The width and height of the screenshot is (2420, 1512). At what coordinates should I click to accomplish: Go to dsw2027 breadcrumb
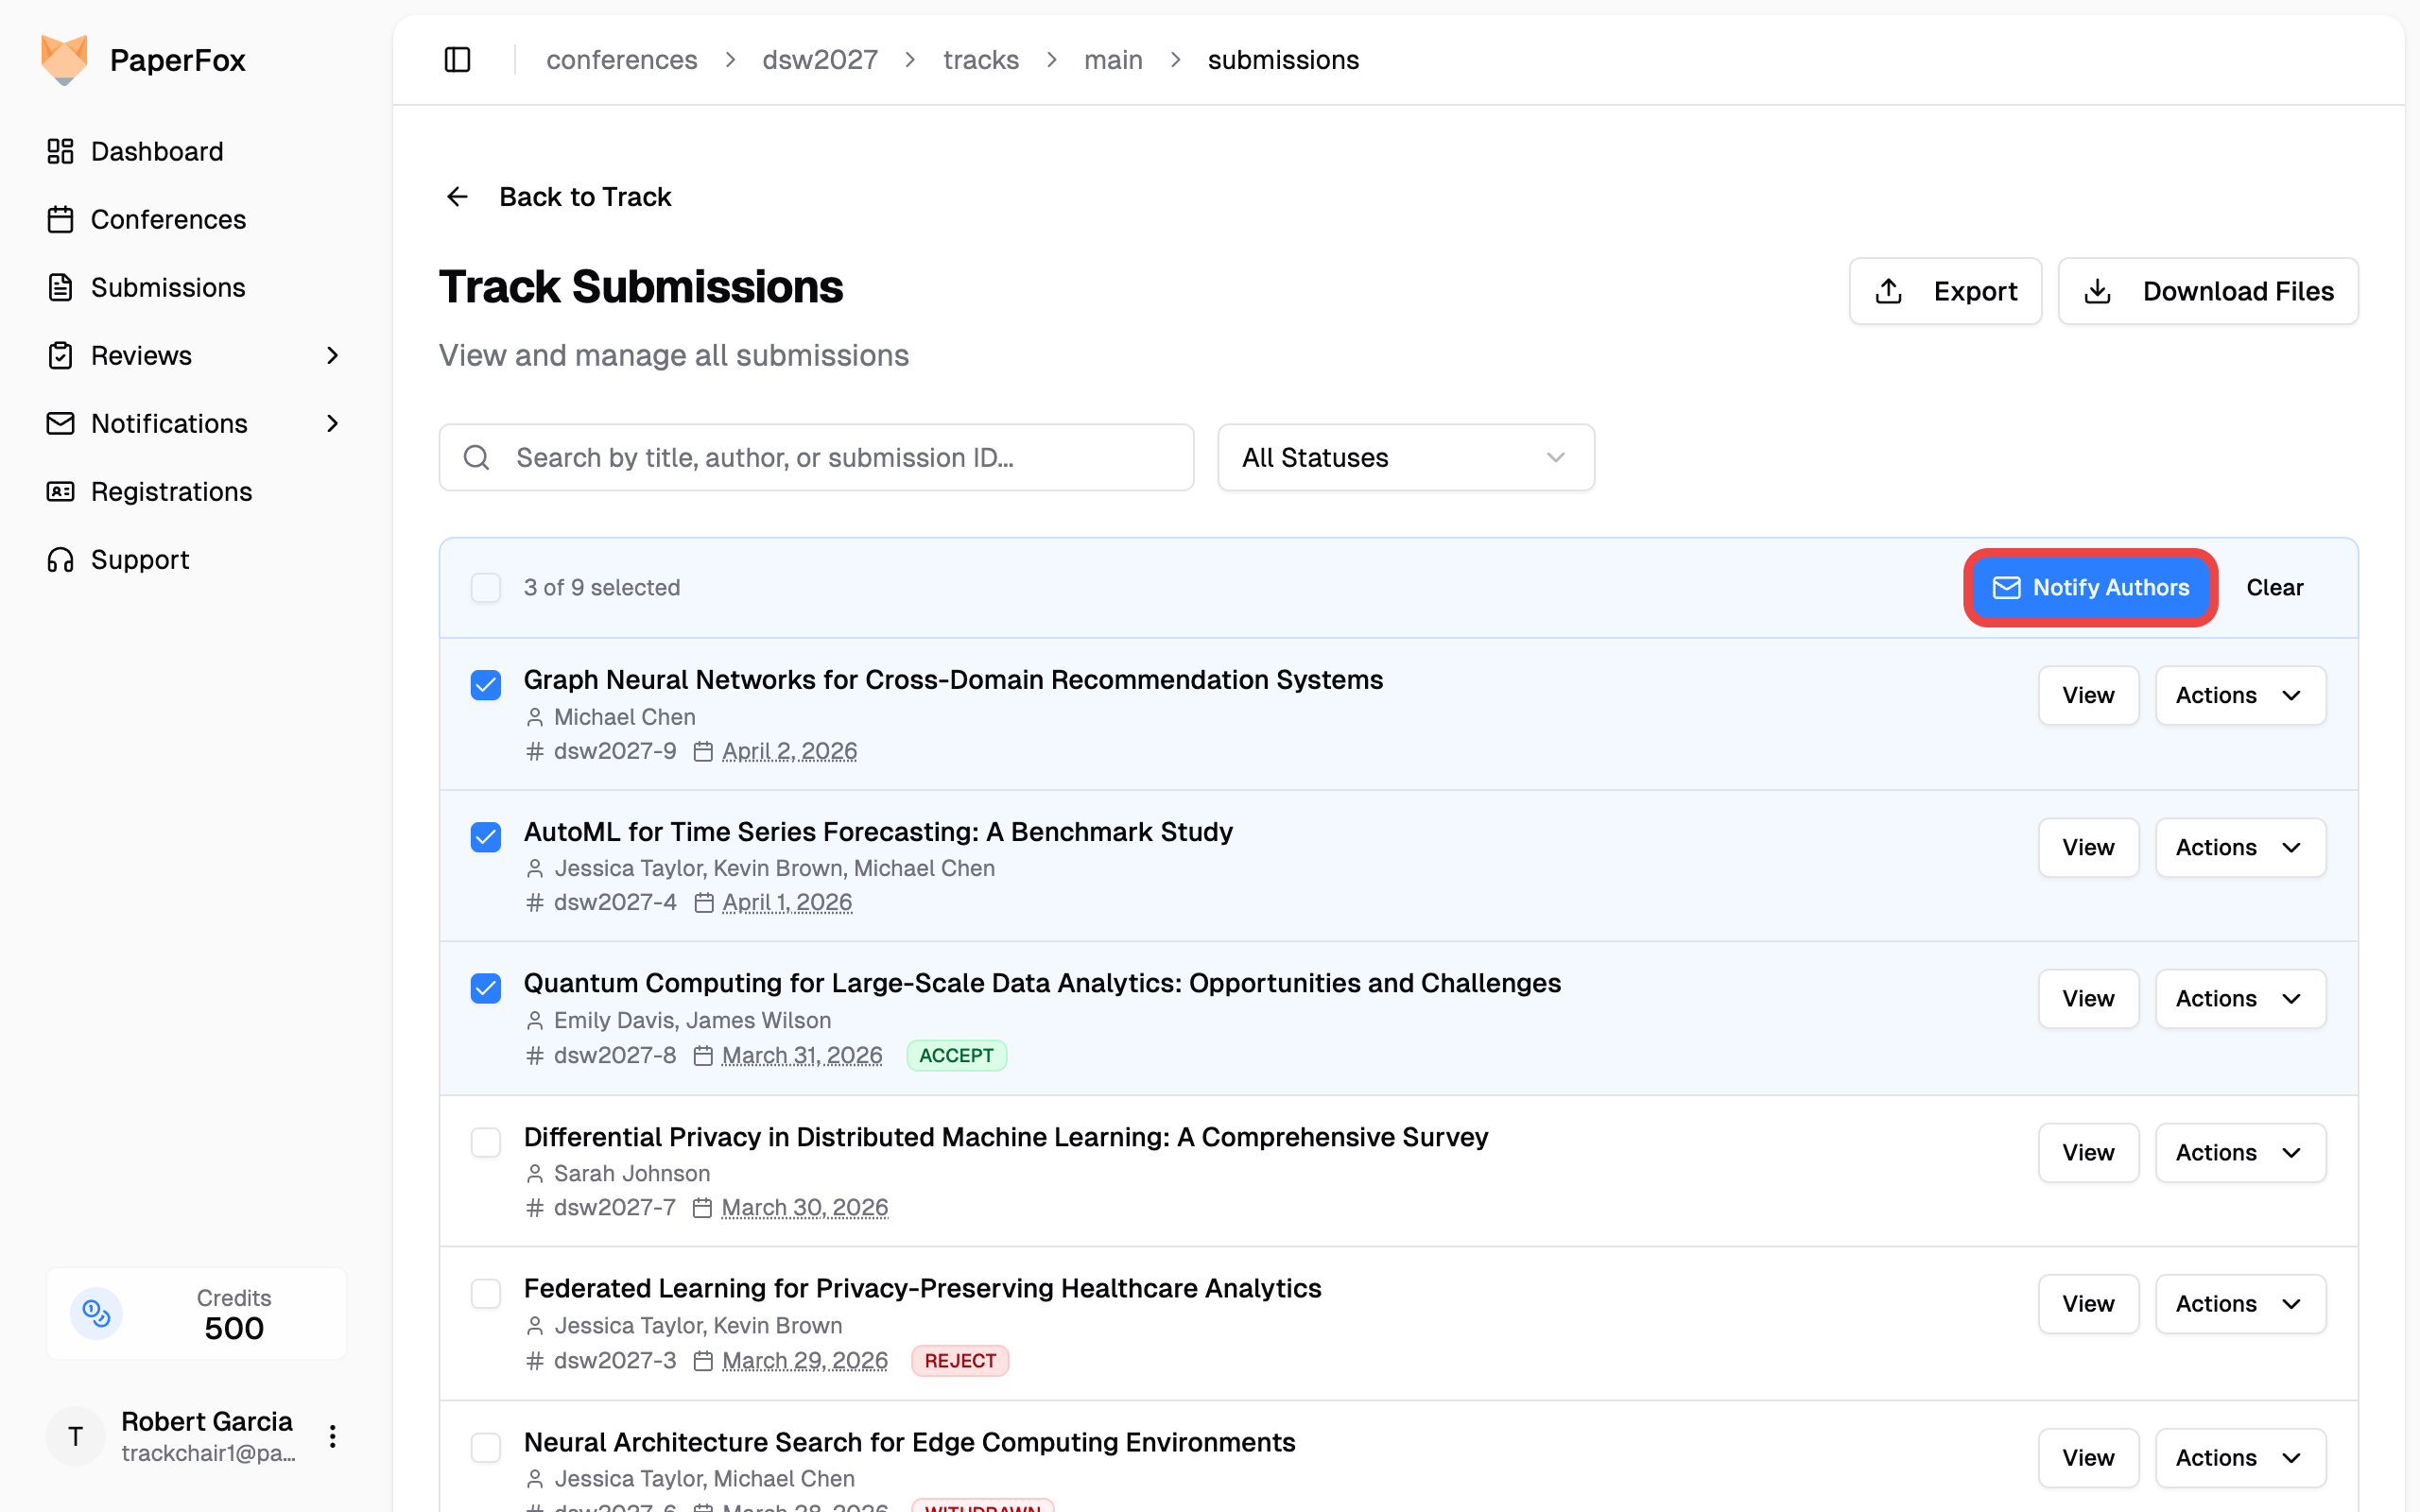coord(819,60)
